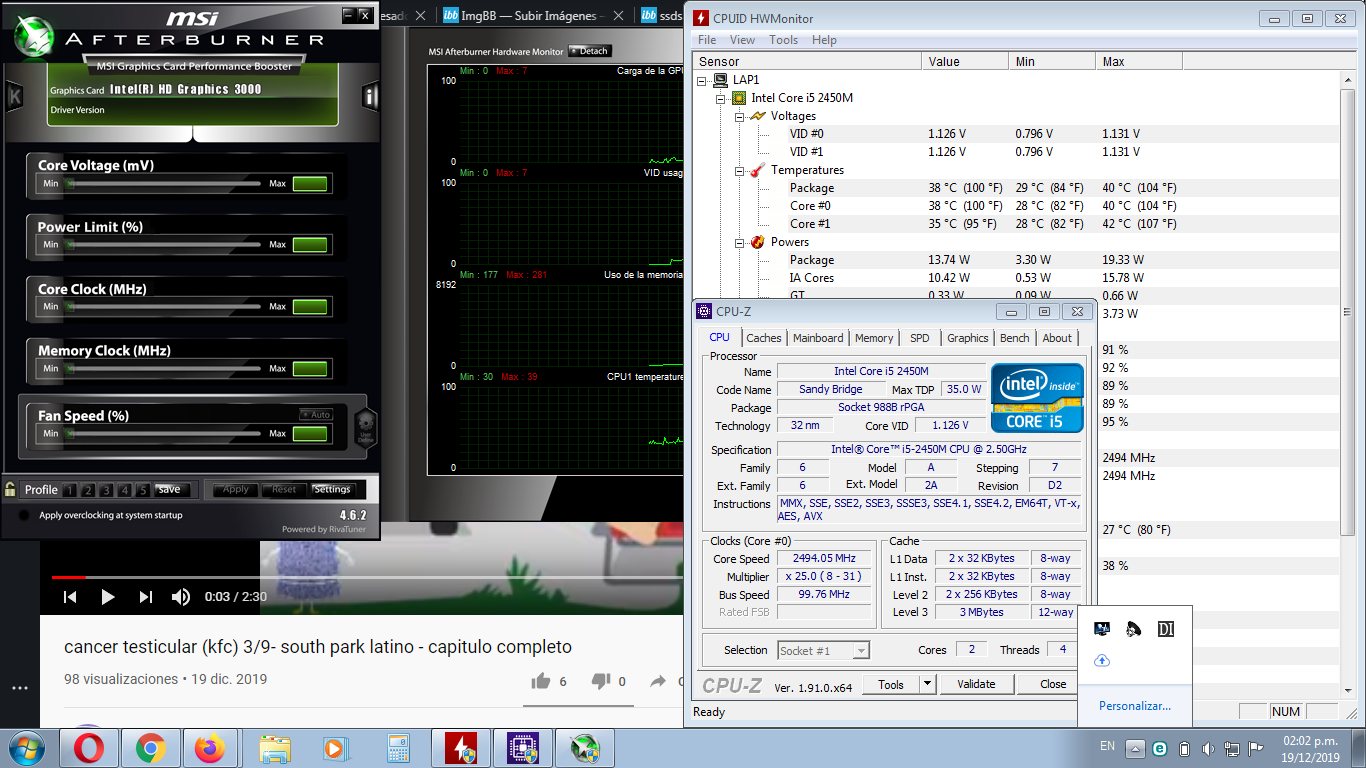Click the Fan Speed (%) slider track
This screenshot has width=1366, height=768.
point(164,434)
